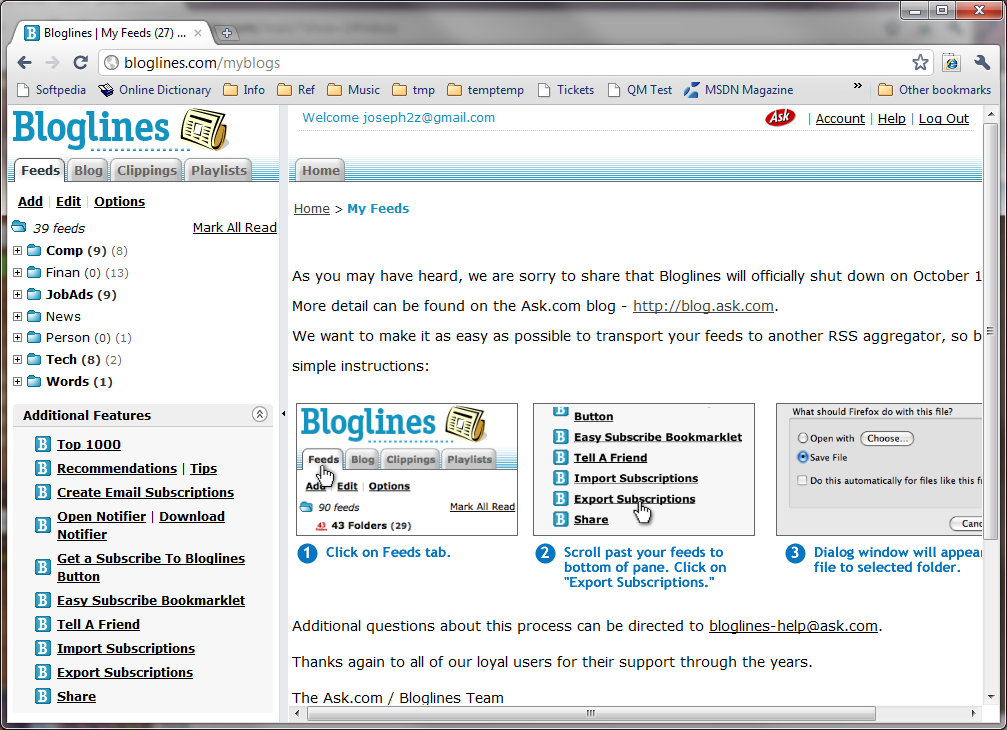Reload the Bloglines page
1007x730 pixels.
coord(80,62)
